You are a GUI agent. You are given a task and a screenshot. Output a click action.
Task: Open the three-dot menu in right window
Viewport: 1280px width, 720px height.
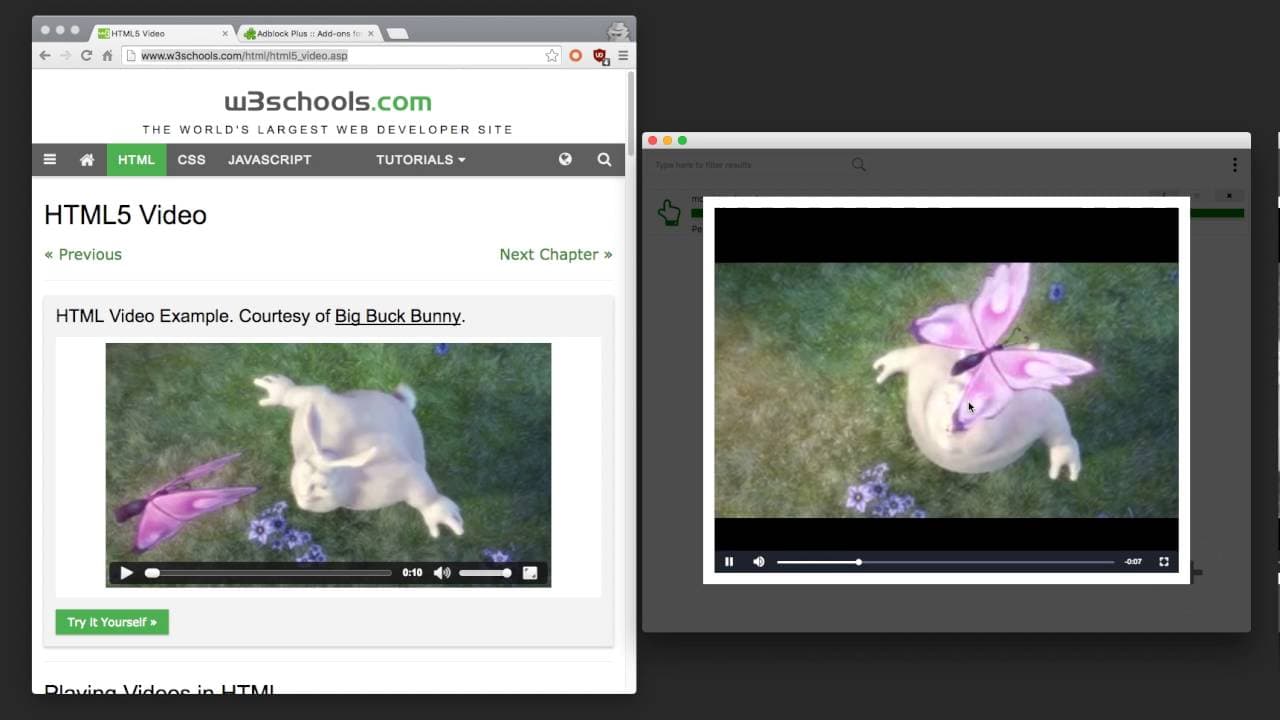1234,165
